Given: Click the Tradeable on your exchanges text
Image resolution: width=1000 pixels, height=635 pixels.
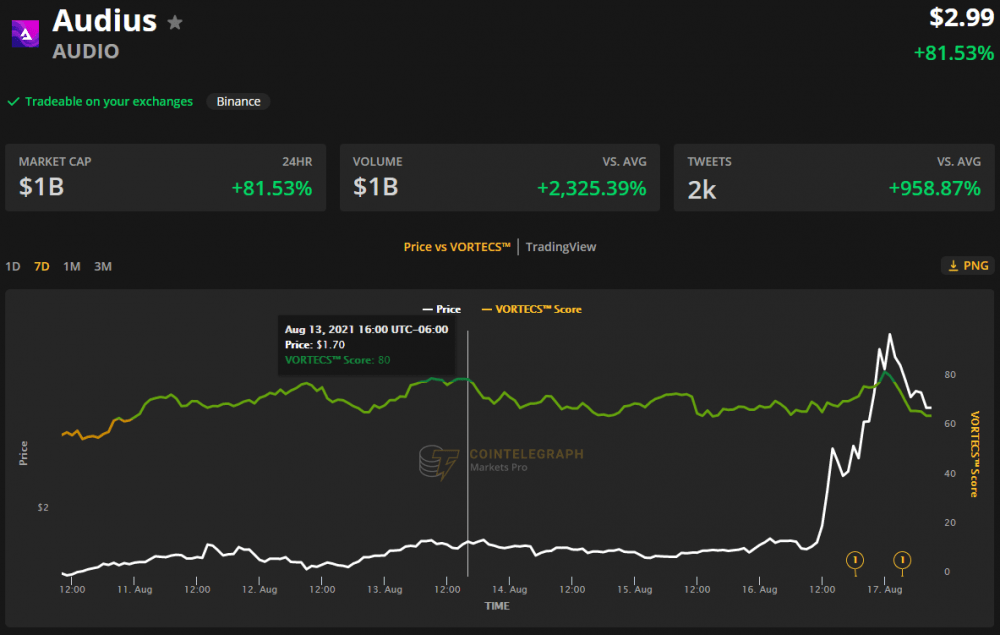Looking at the screenshot, I should 109,101.
